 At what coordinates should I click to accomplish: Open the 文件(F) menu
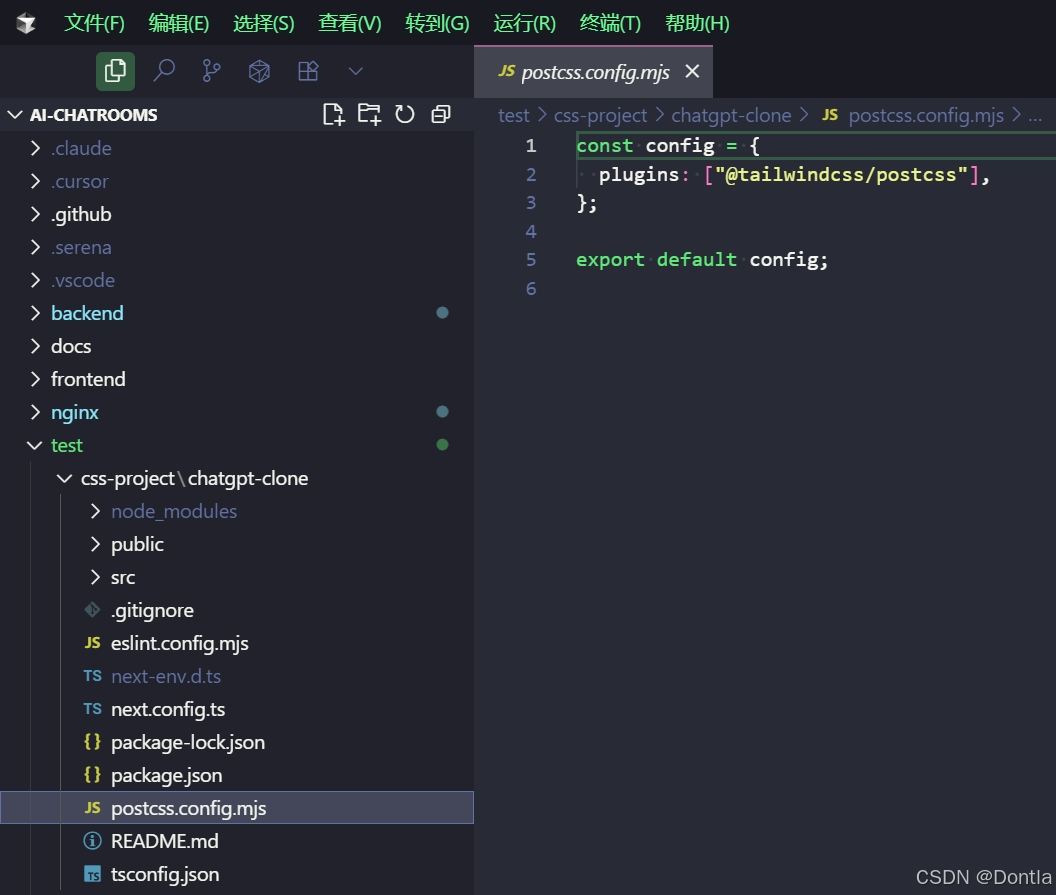pyautogui.click(x=94, y=24)
